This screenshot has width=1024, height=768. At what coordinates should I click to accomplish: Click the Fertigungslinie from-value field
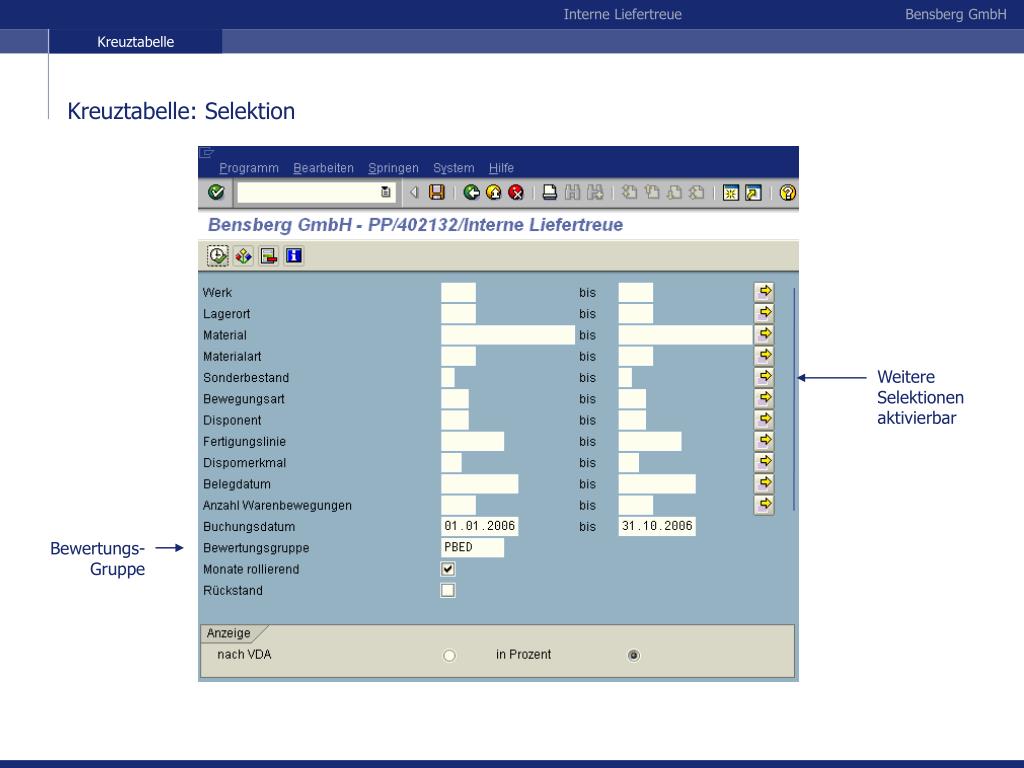[473, 441]
